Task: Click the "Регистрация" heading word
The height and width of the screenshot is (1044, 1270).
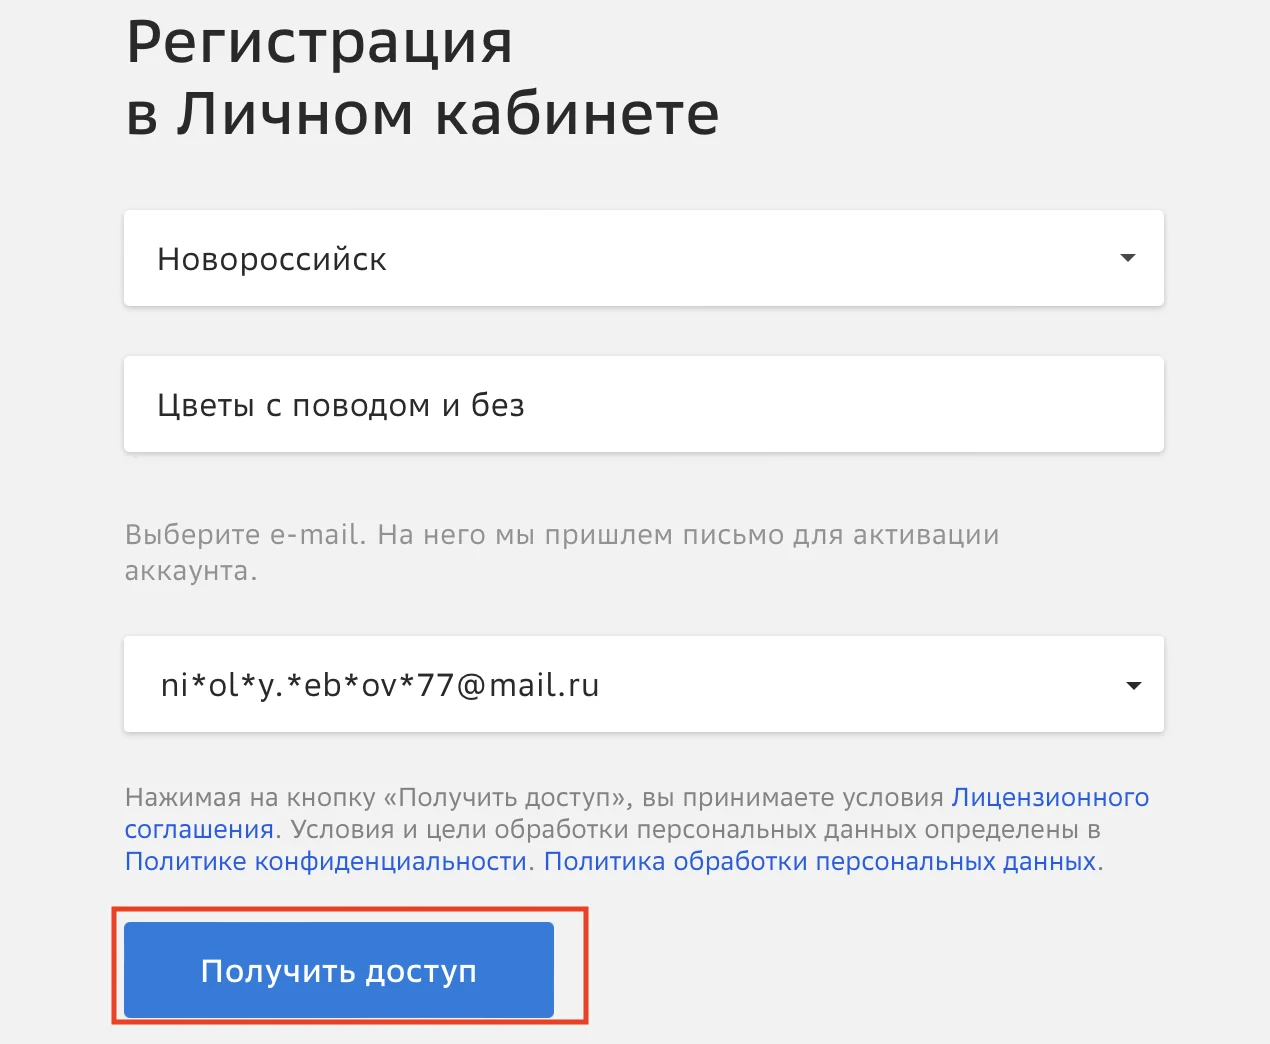Action: [x=319, y=42]
